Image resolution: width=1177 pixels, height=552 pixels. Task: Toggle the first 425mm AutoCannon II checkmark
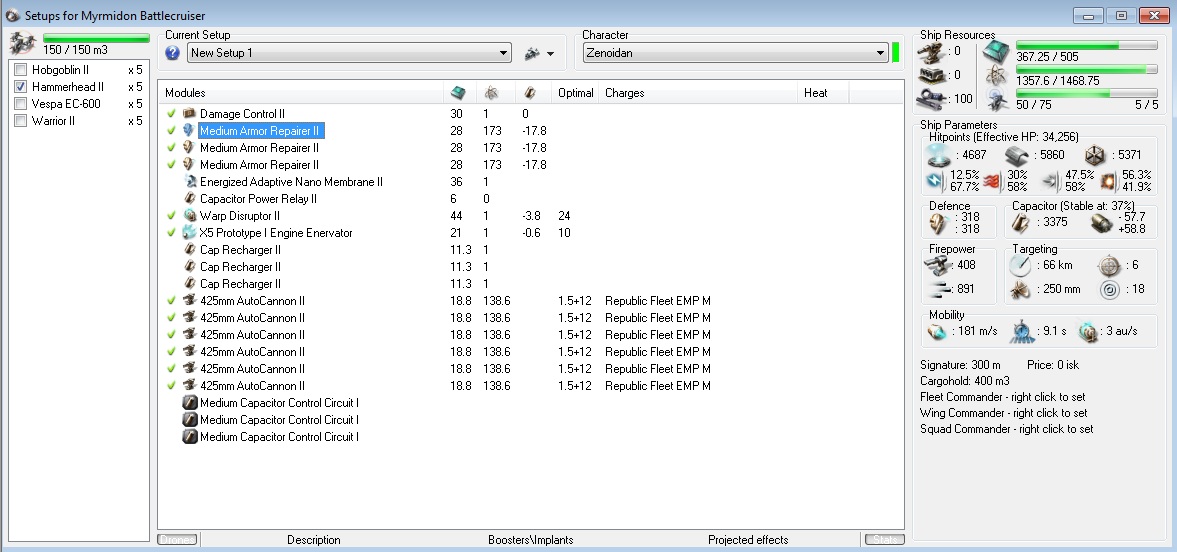[171, 300]
